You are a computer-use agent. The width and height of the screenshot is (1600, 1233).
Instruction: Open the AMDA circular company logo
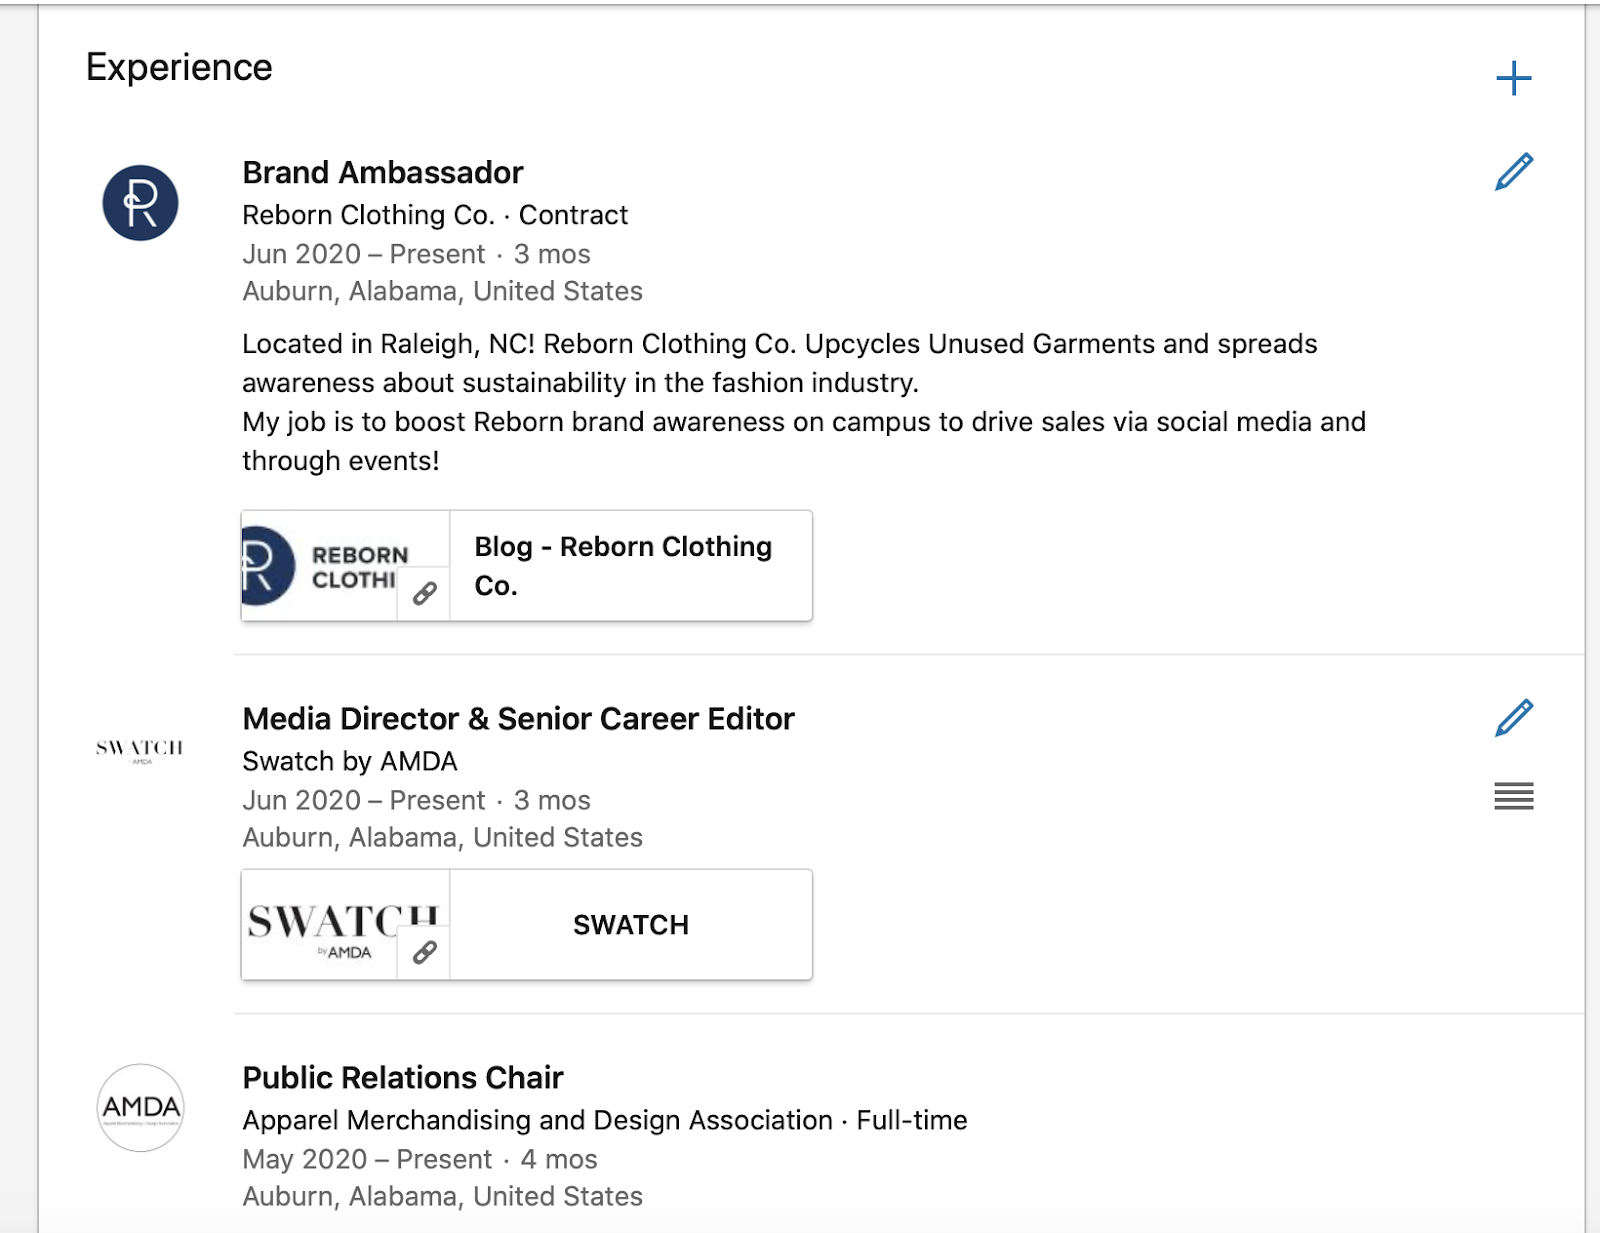click(141, 1108)
